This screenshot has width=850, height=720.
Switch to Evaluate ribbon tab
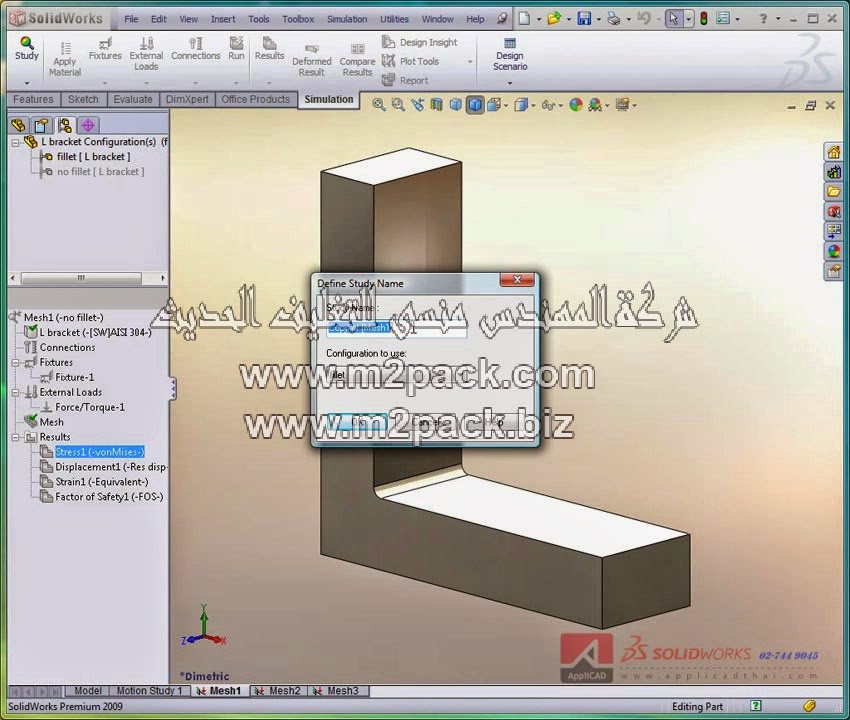133,99
